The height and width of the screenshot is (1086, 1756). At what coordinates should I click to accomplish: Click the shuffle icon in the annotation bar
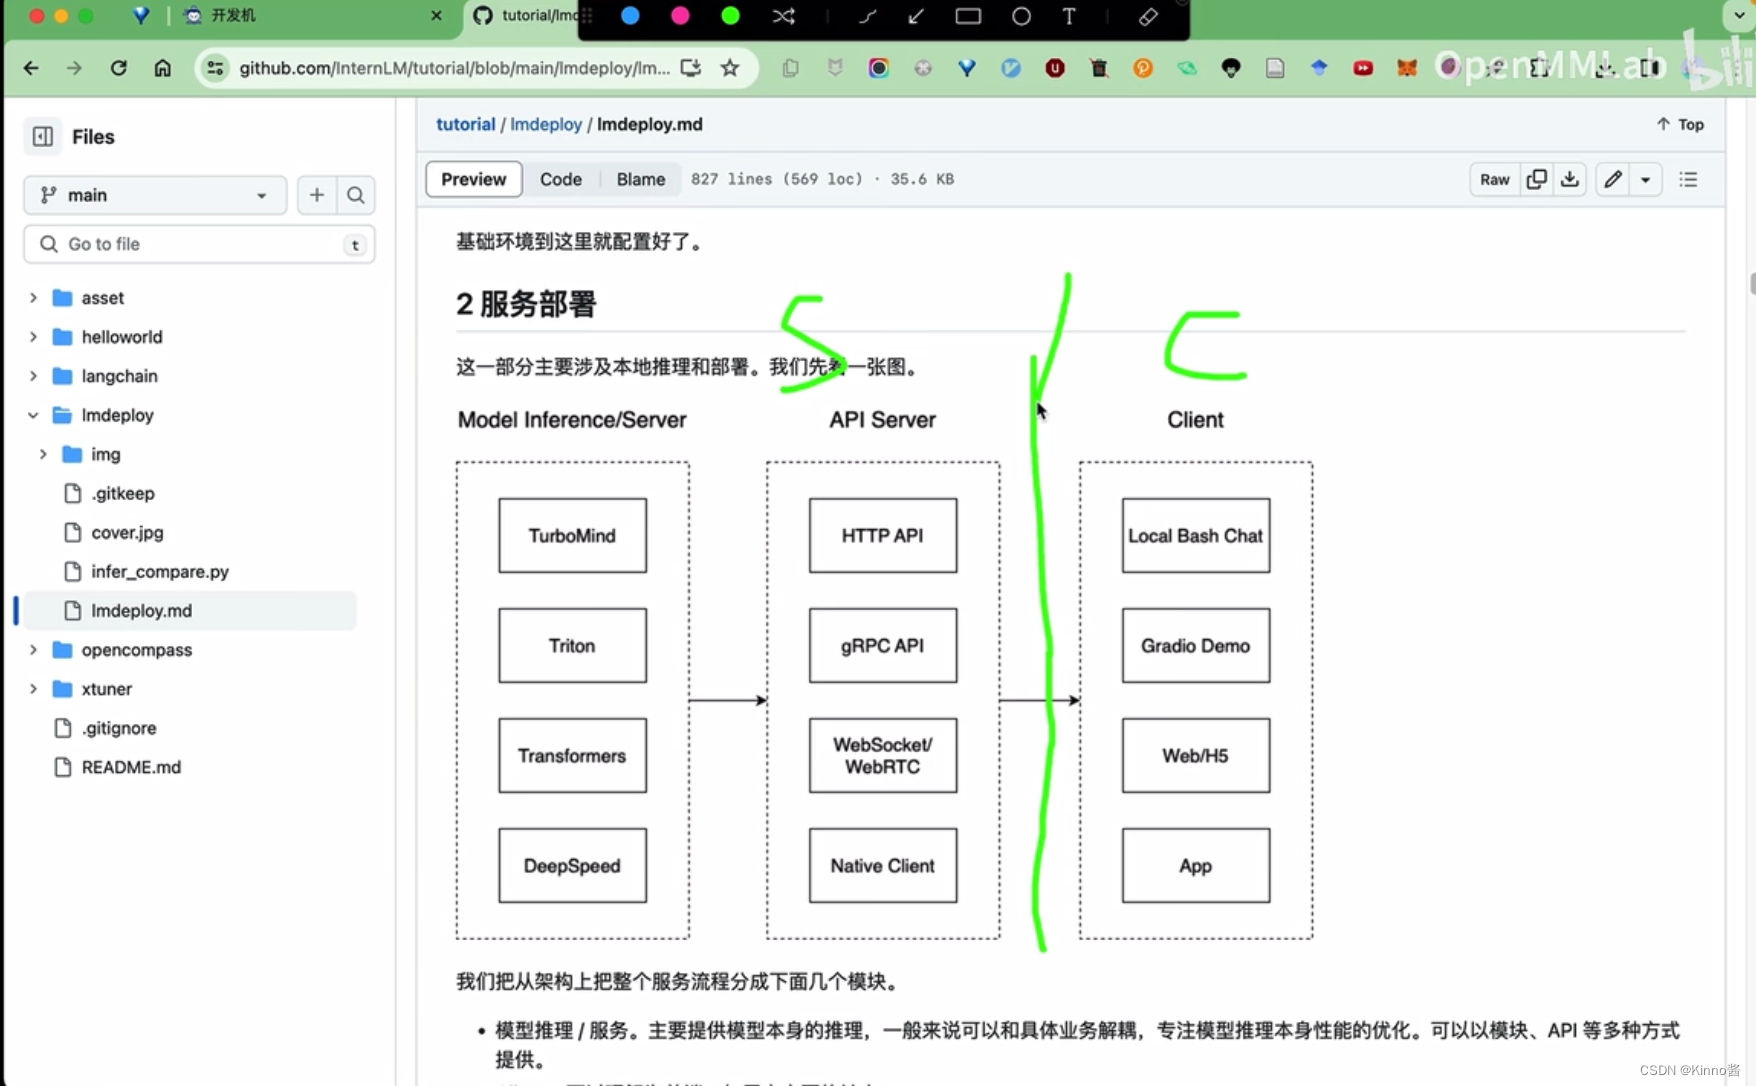(783, 16)
